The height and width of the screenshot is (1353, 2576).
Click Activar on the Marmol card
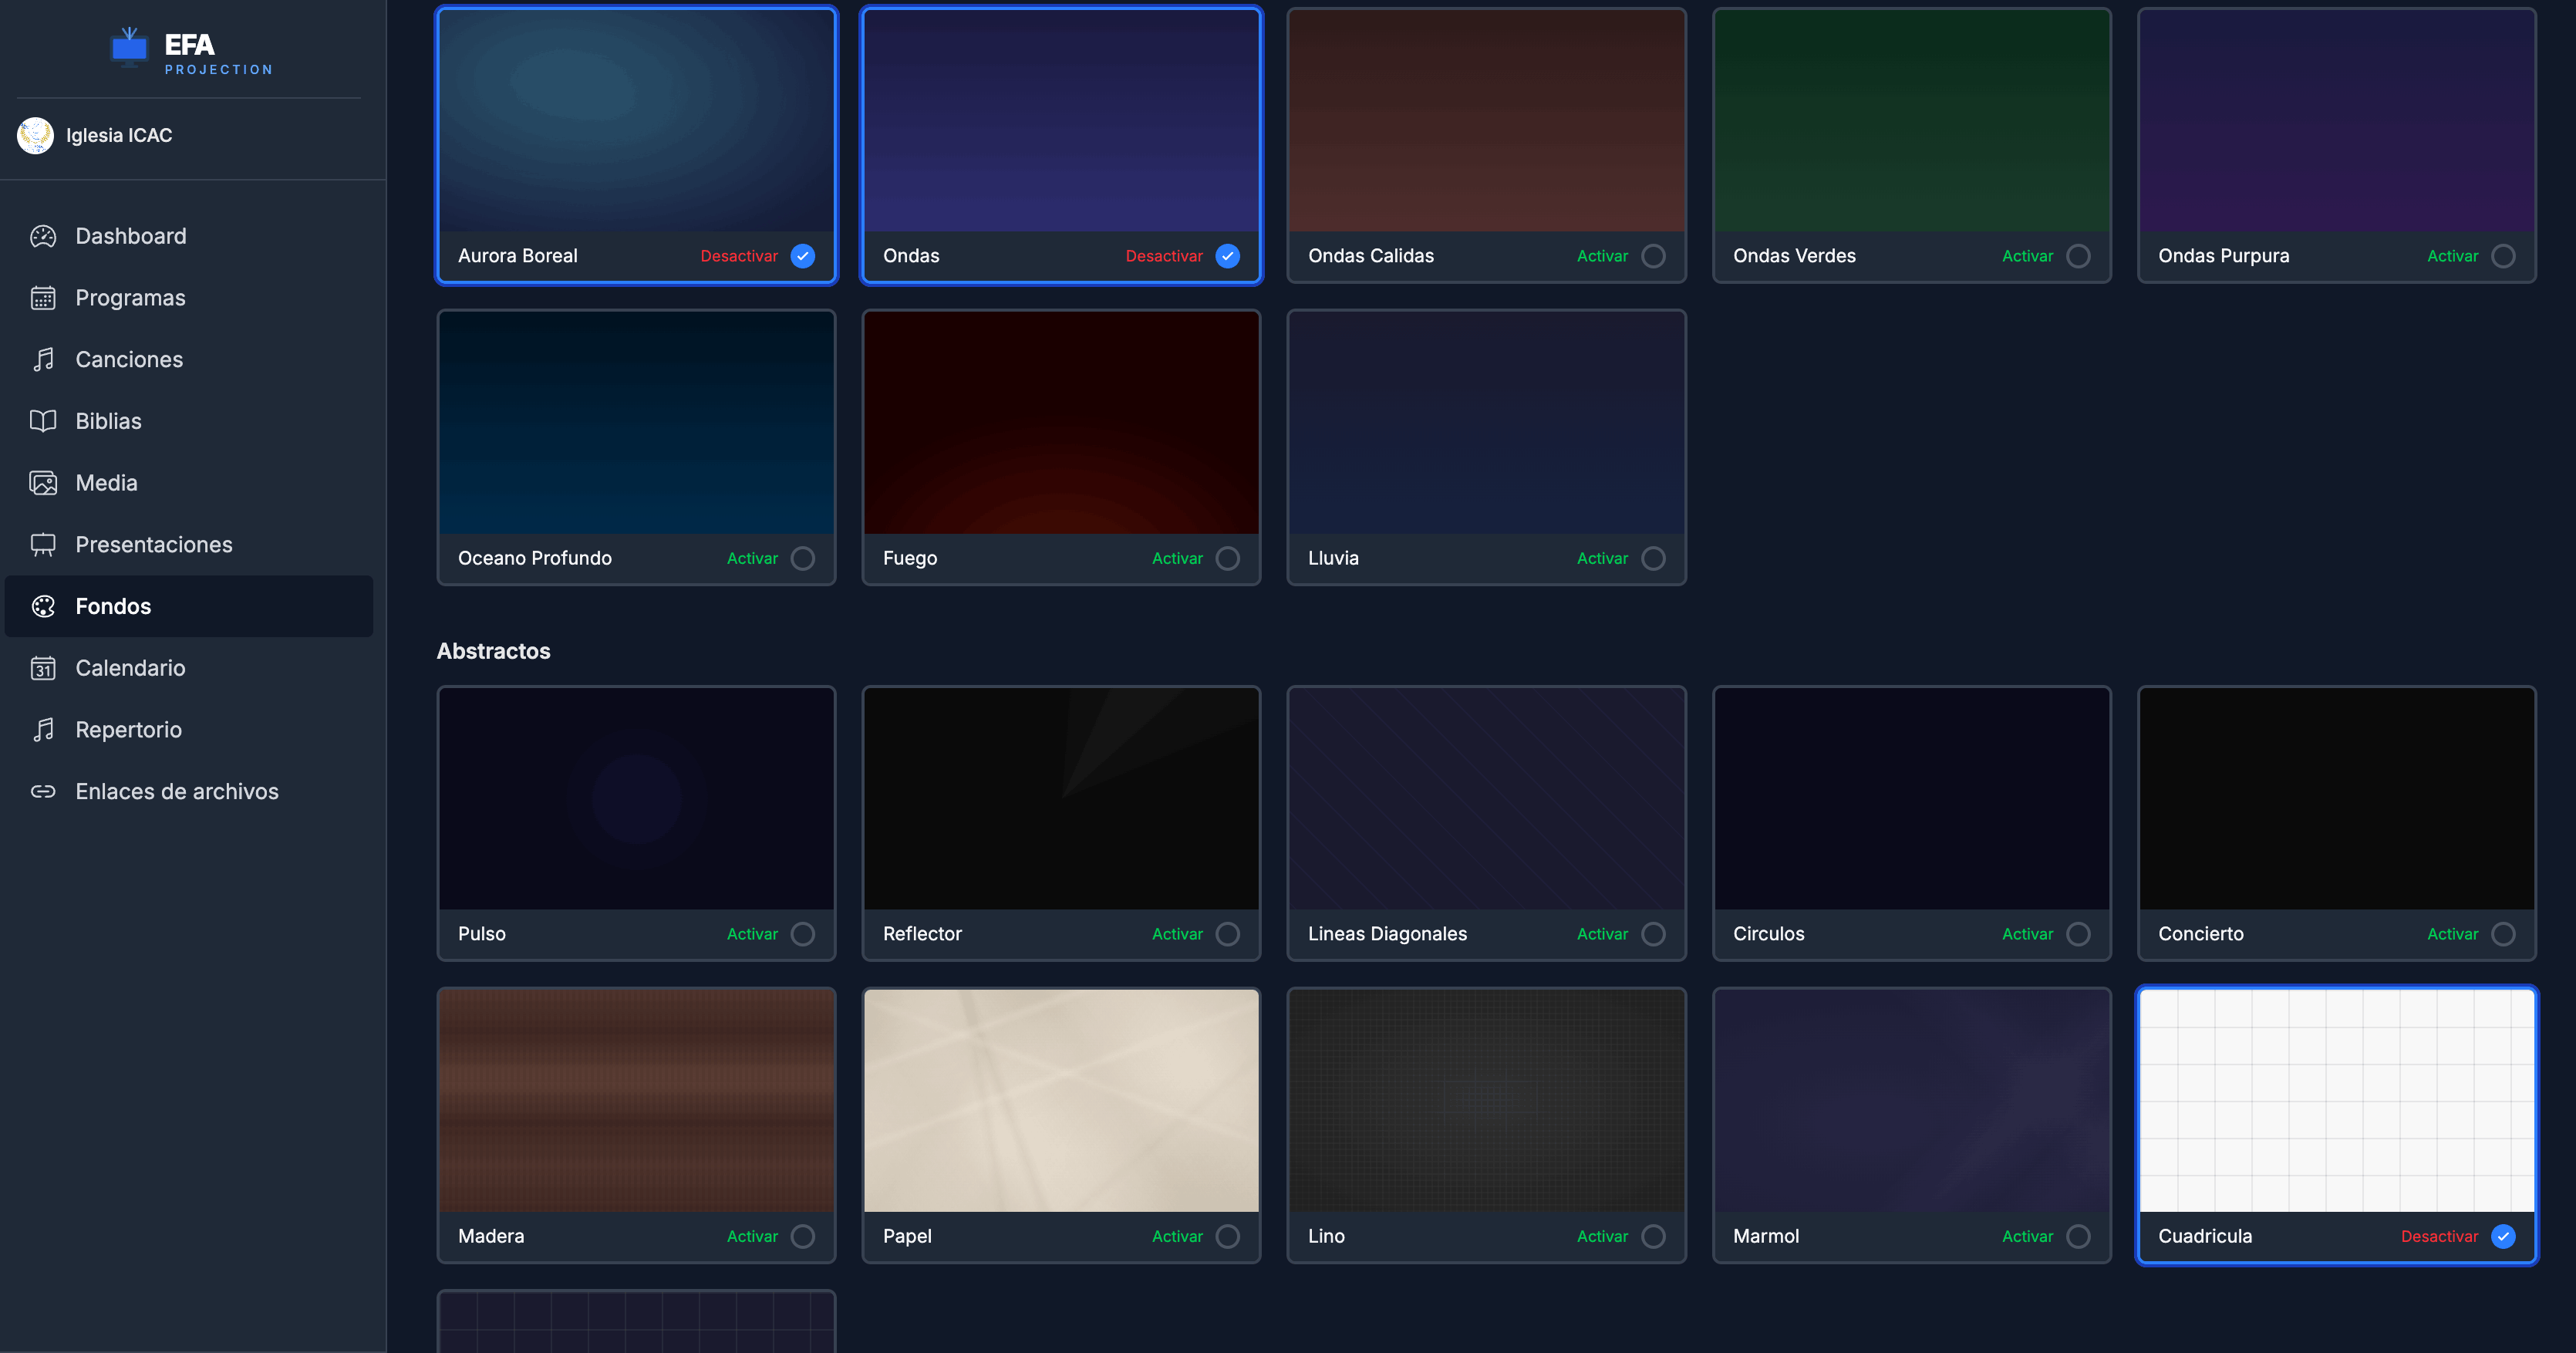(2027, 1236)
